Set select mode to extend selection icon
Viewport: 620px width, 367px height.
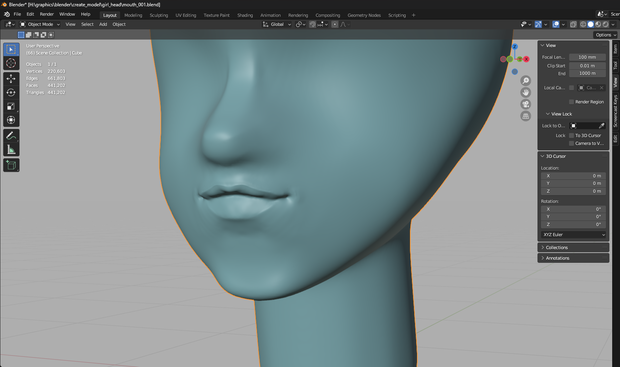tap(28, 35)
